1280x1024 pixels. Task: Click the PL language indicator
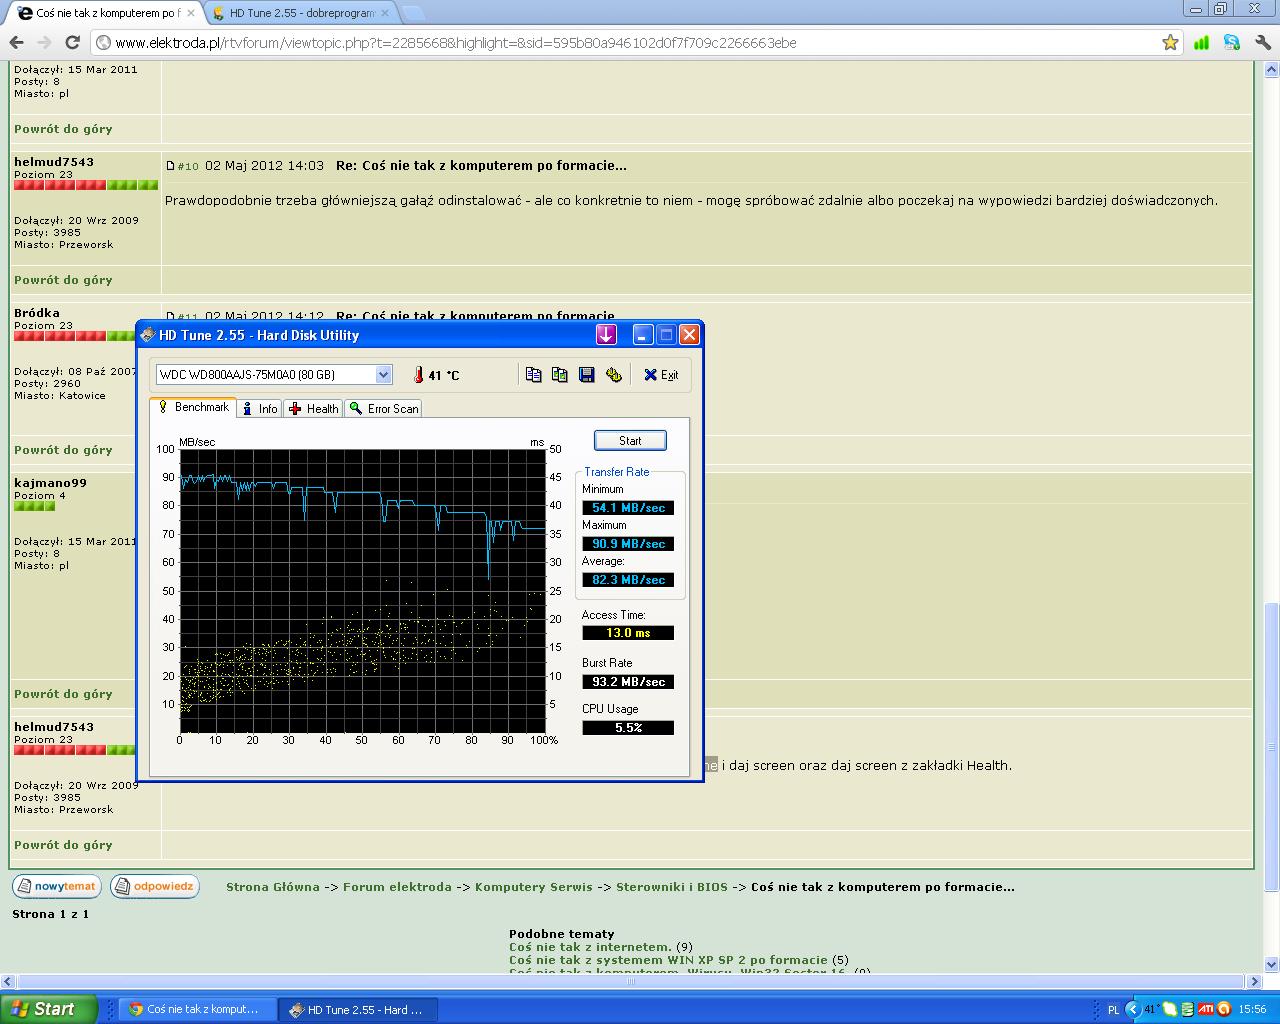coord(1113,1010)
